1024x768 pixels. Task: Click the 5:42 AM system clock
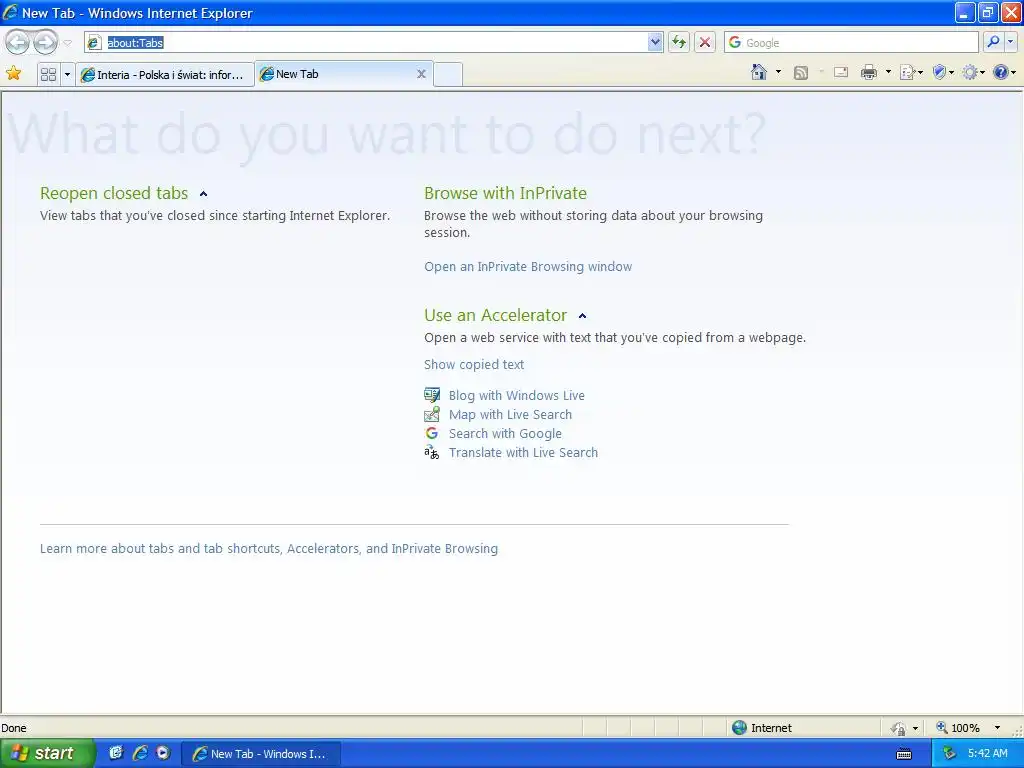(x=987, y=754)
